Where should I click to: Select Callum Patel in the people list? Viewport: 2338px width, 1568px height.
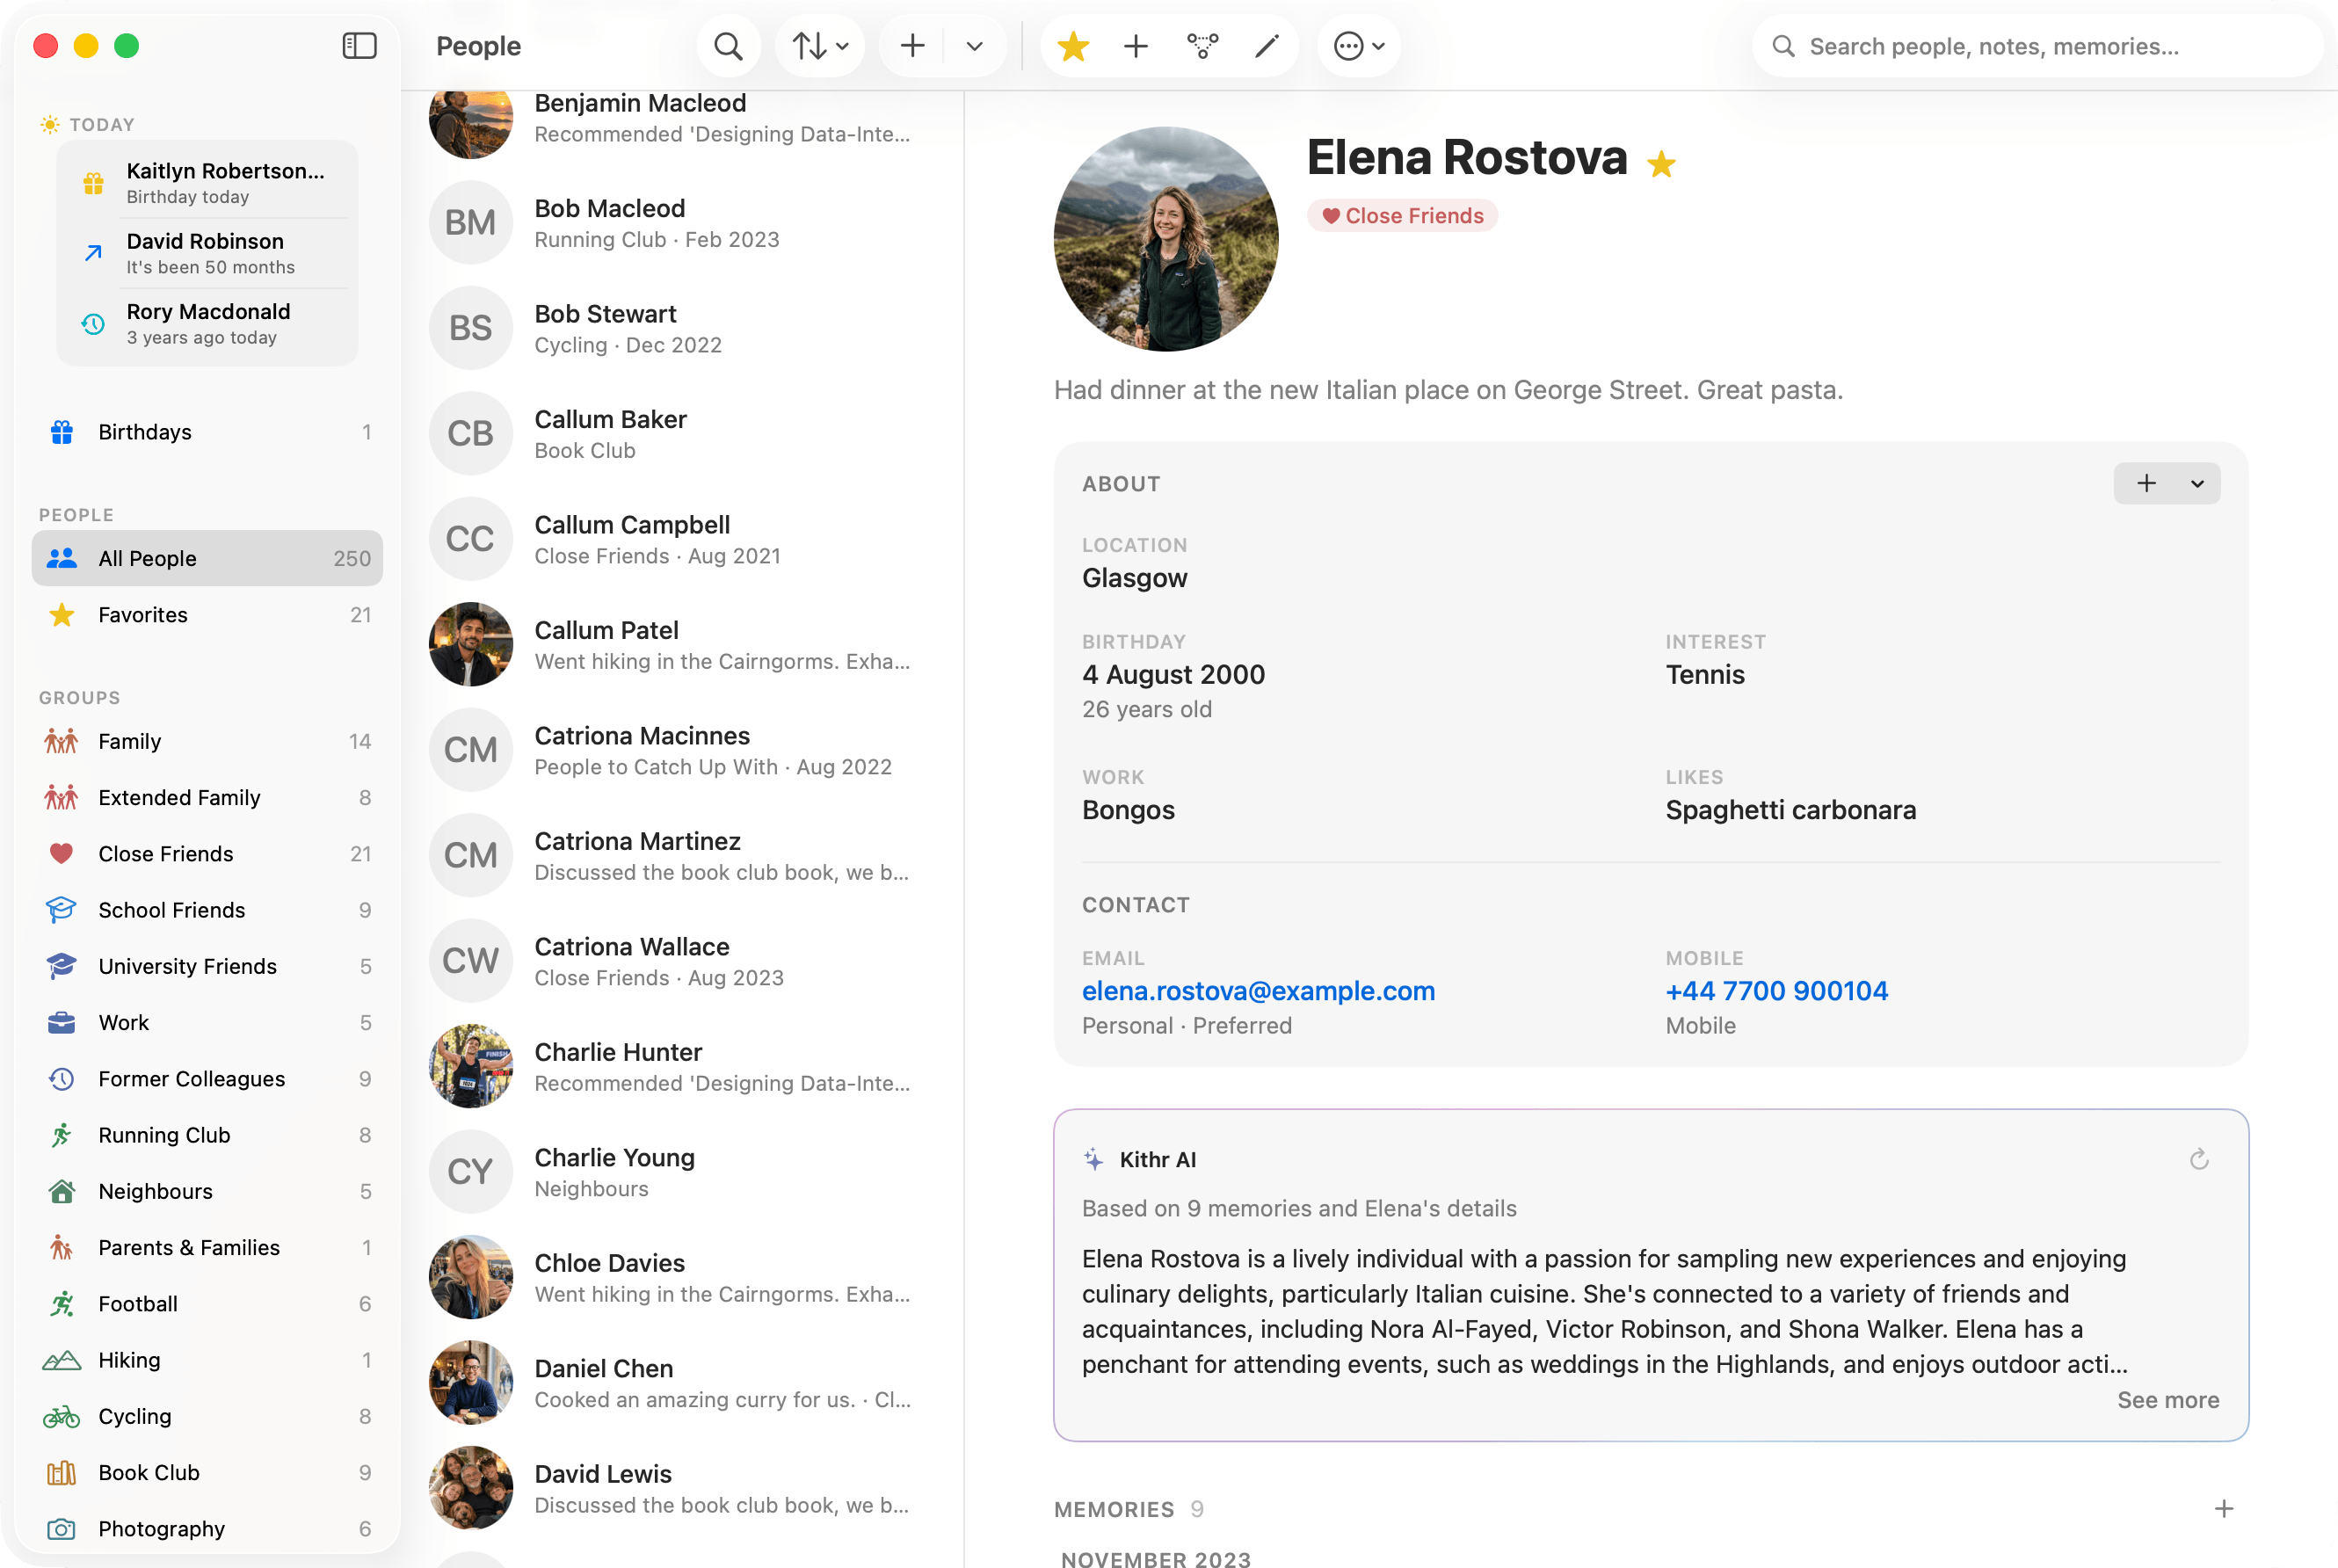coord(682,644)
